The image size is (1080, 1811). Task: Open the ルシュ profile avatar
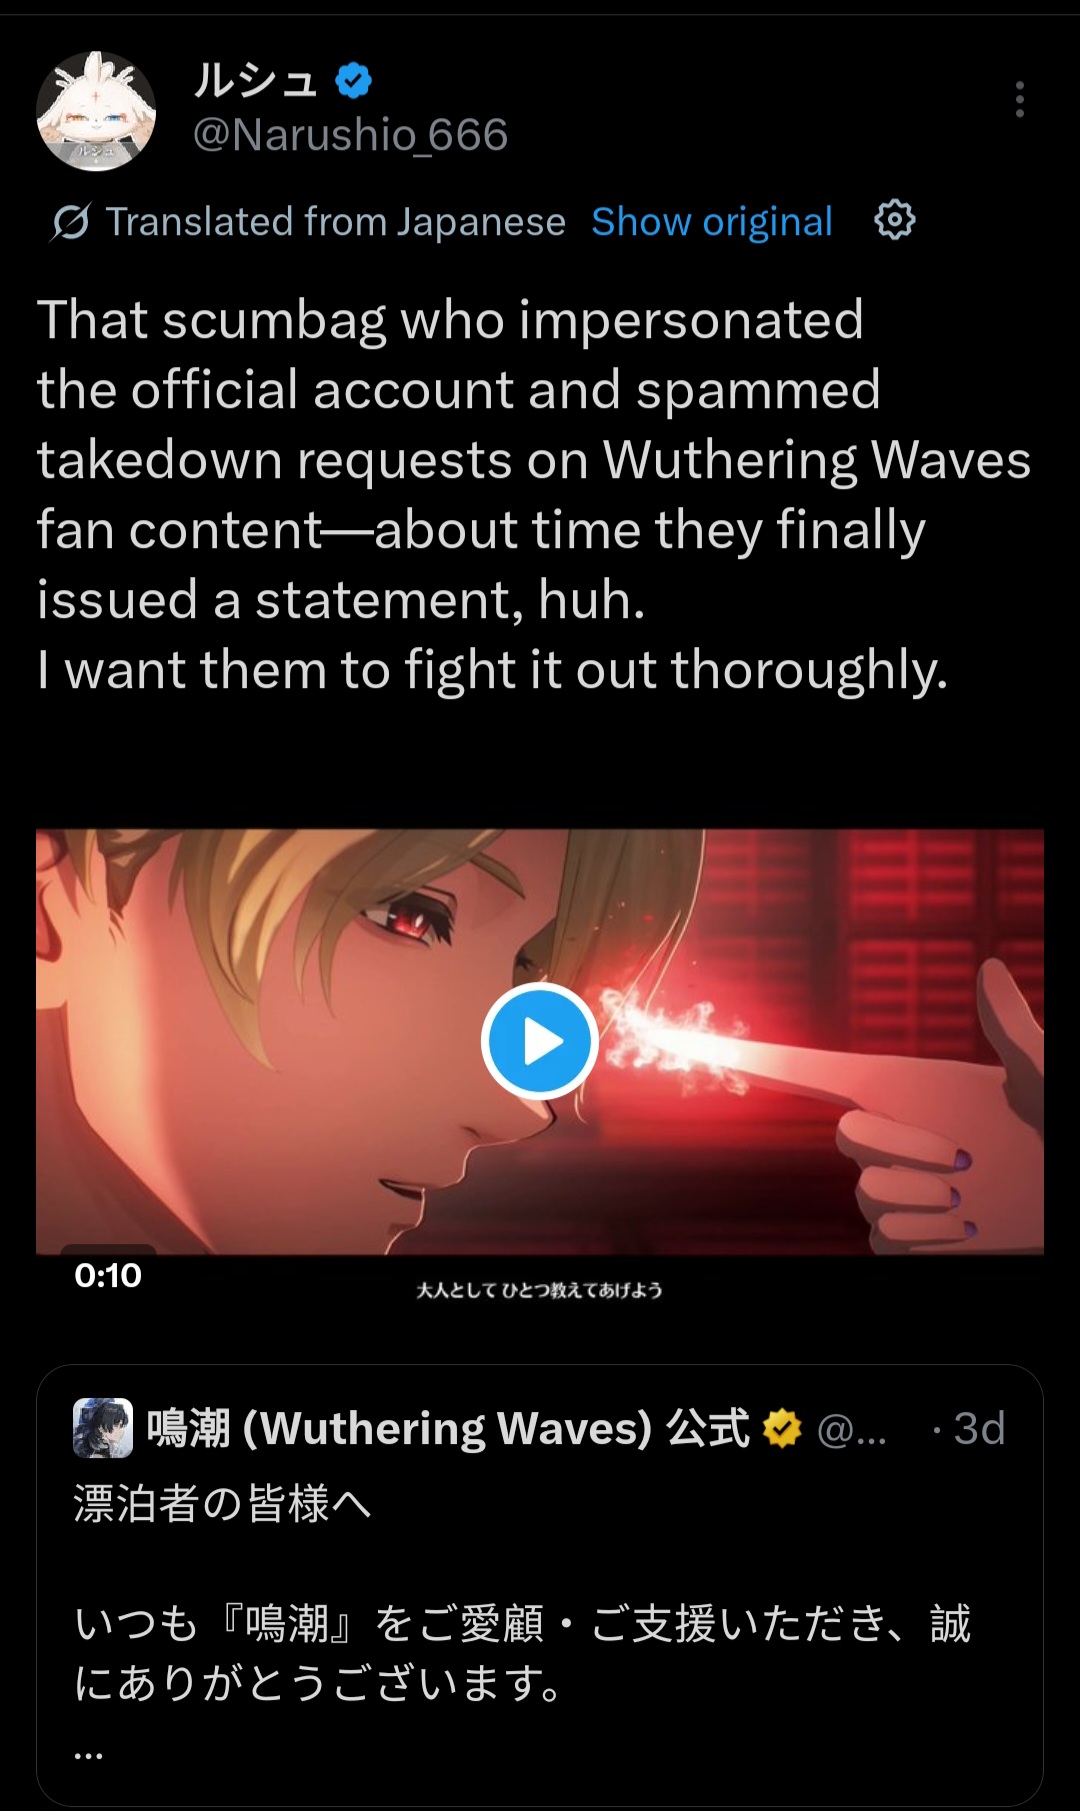96,110
